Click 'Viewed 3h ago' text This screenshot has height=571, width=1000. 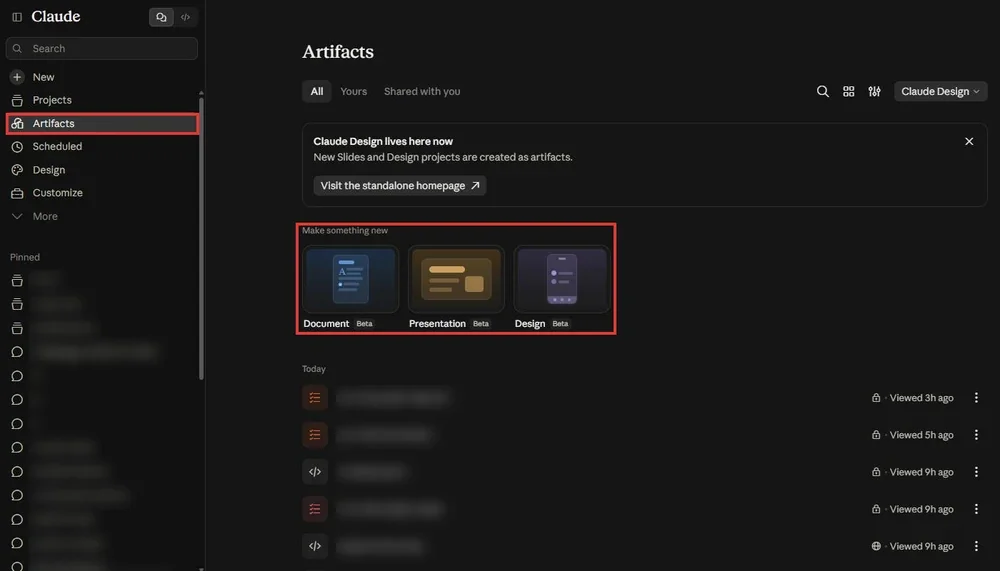click(x=922, y=397)
